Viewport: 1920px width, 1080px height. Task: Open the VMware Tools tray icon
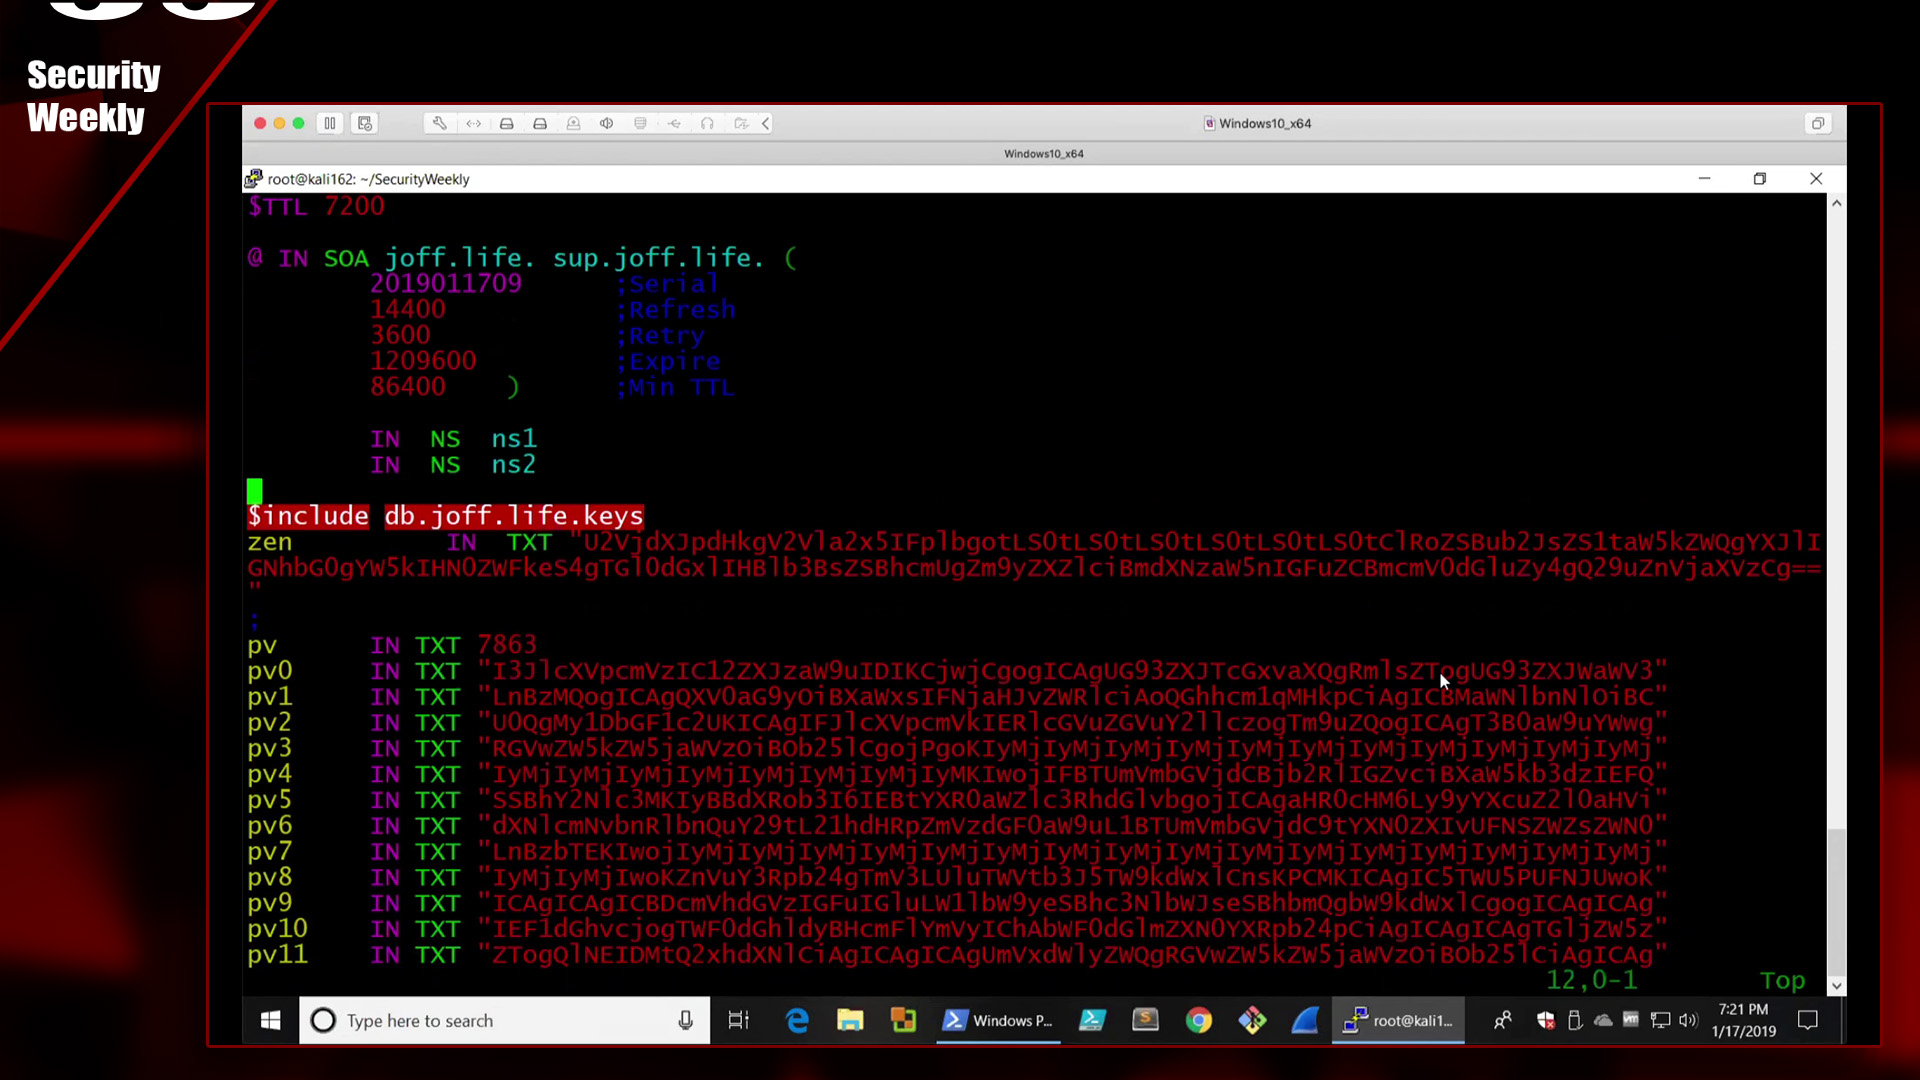point(1631,1020)
